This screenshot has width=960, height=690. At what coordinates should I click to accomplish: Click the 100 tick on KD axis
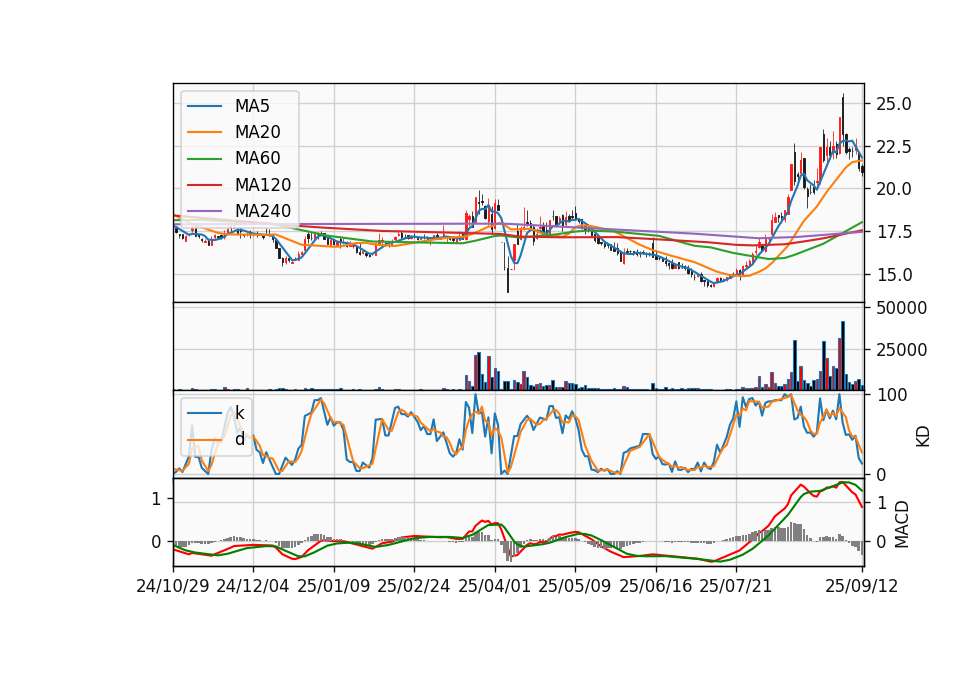tap(891, 396)
